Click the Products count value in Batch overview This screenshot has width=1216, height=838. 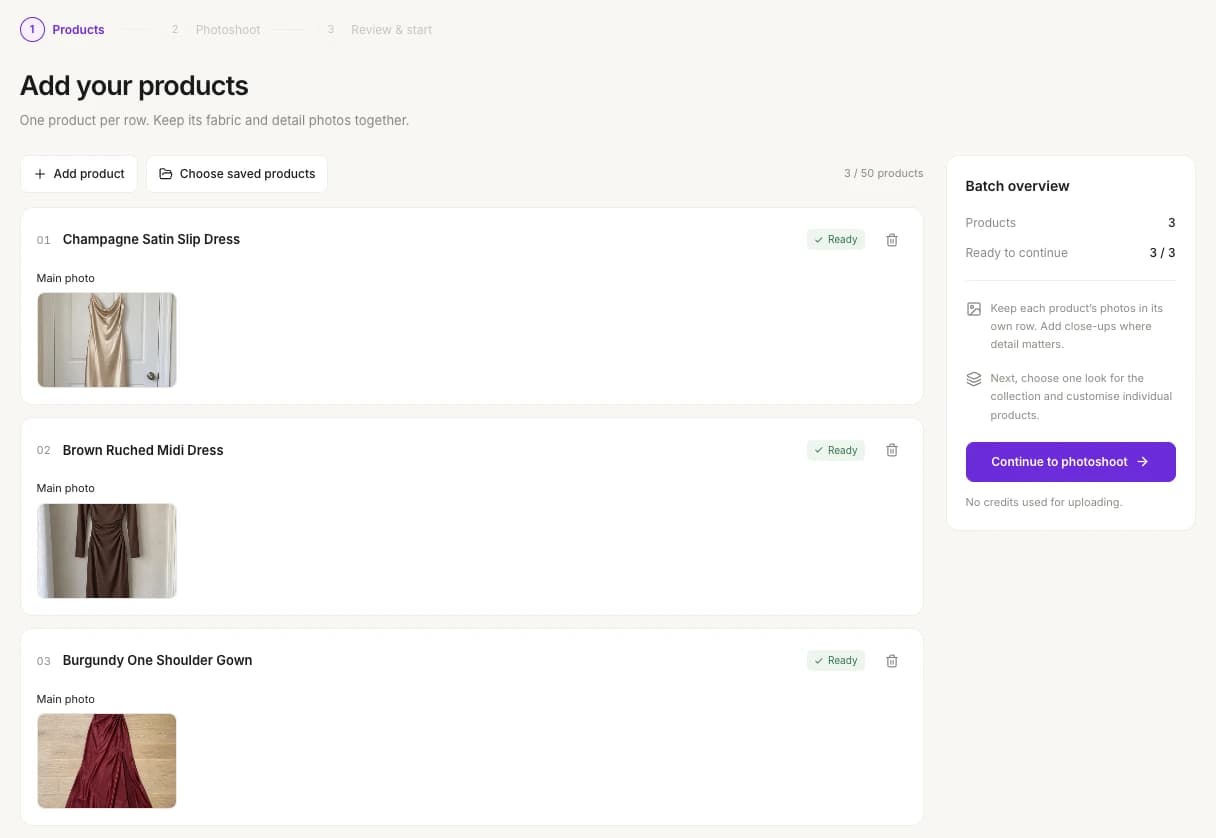click(1172, 223)
